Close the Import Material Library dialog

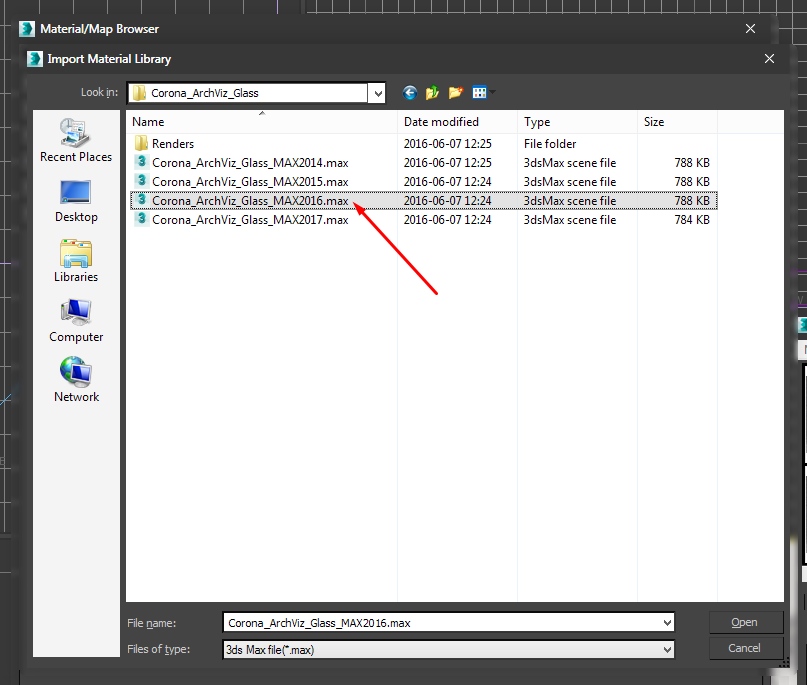(769, 59)
